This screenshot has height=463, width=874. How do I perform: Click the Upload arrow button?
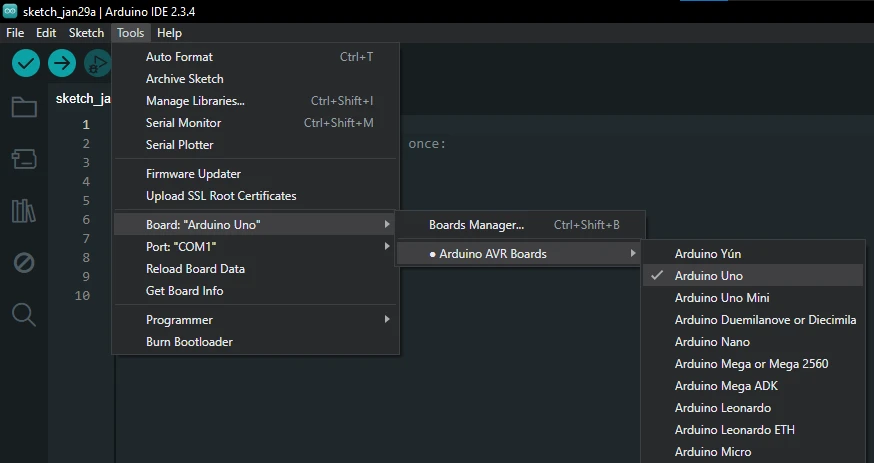point(62,63)
